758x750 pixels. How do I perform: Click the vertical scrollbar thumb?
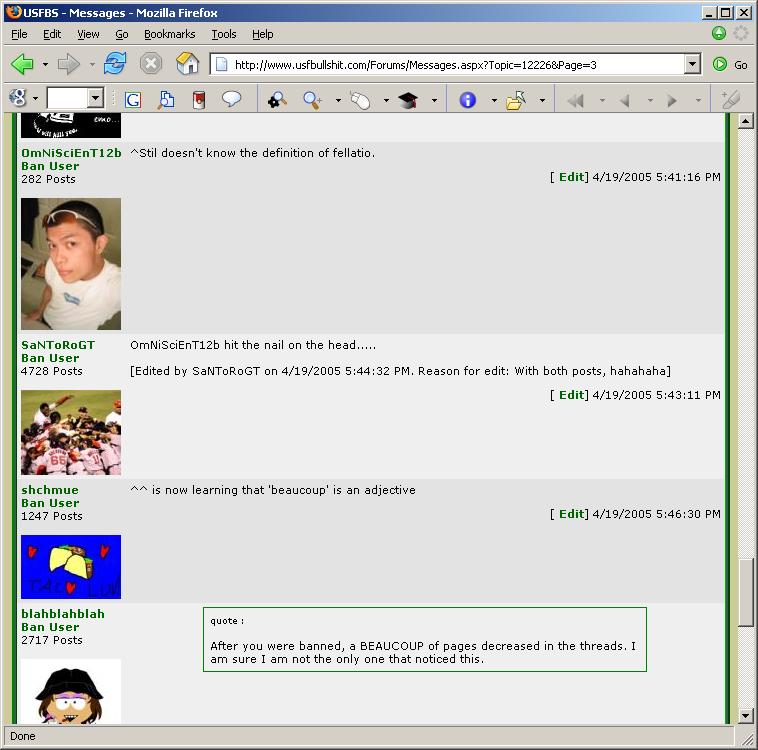[x=745, y=592]
